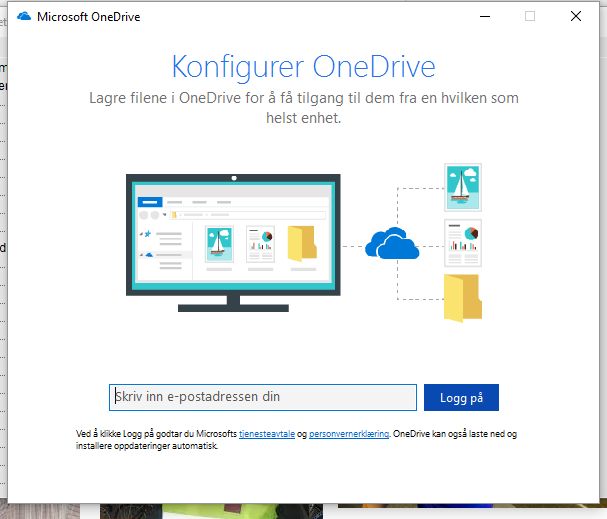Click the 'Lagre filene i OneDrive' subtitle text

[304, 108]
